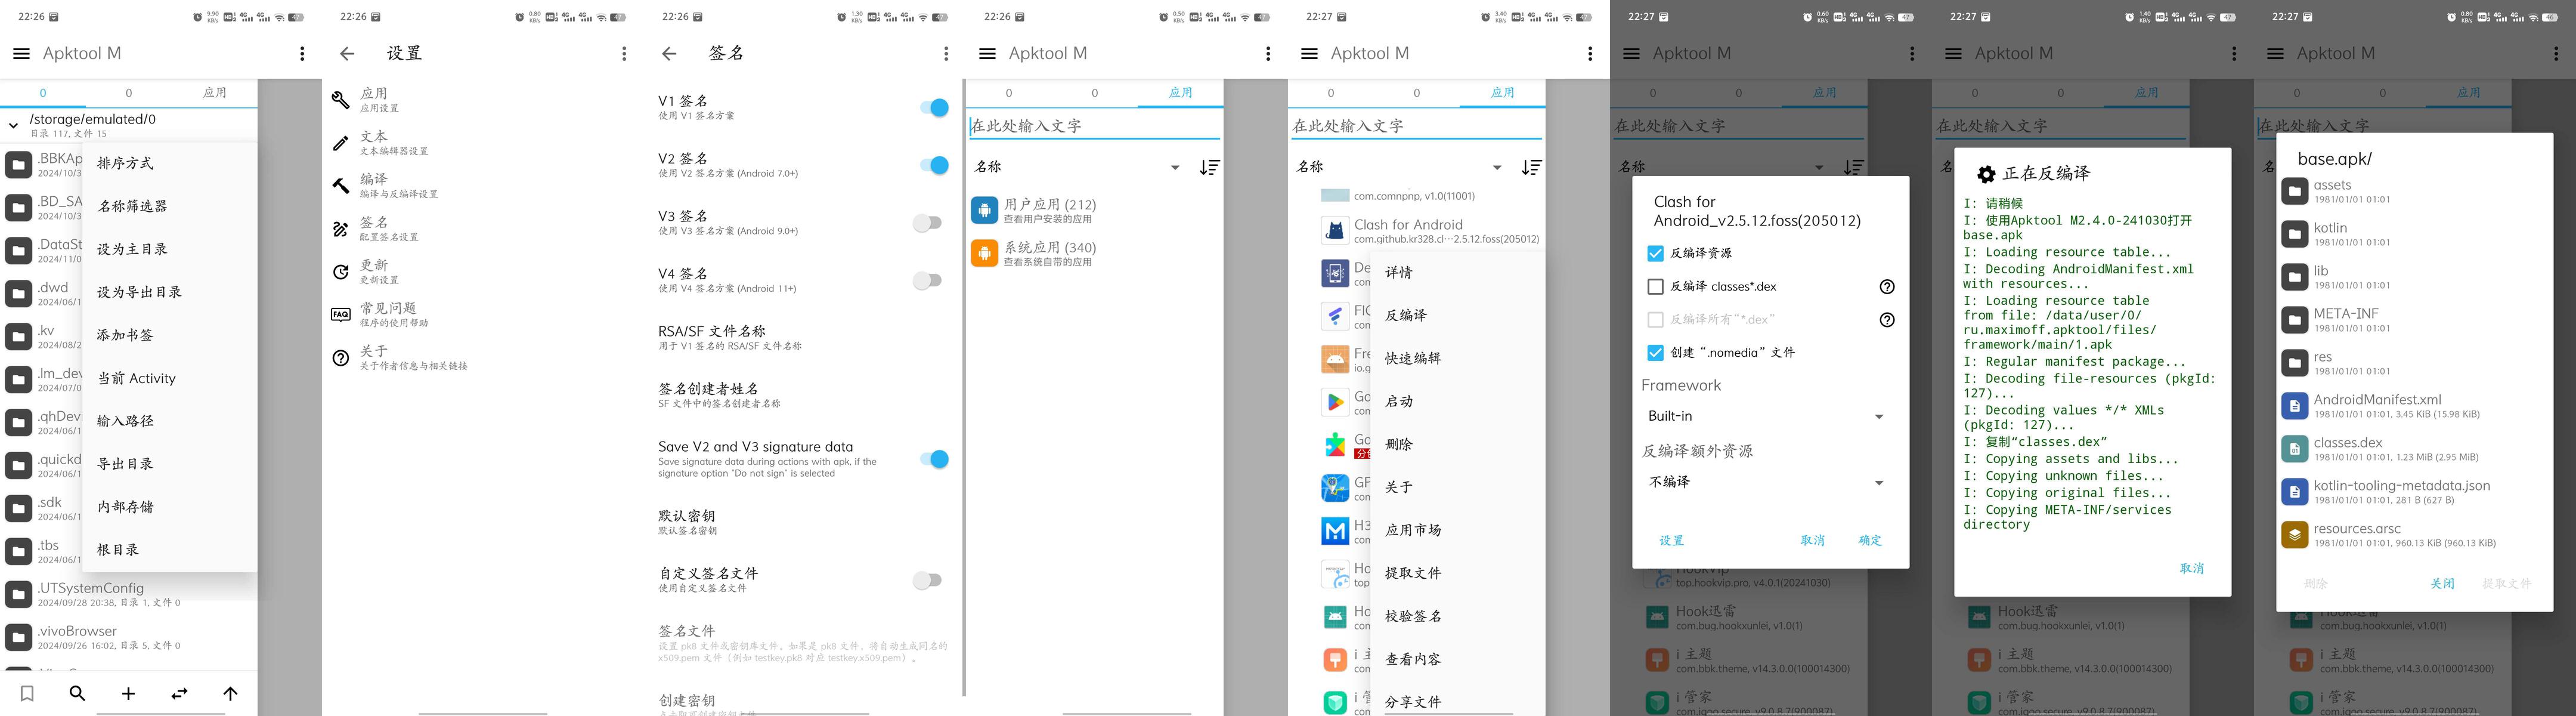Open the 用户应用 (212) category
The width and height of the screenshot is (2576, 716).
1094,210
